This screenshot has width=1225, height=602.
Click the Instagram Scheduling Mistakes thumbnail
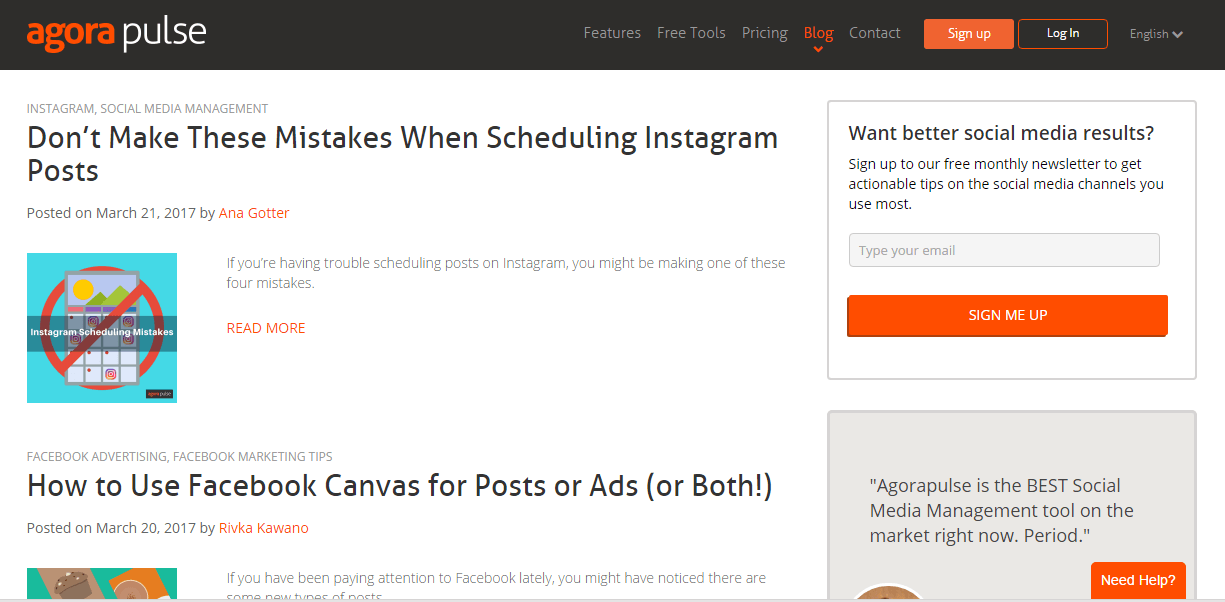click(x=102, y=328)
